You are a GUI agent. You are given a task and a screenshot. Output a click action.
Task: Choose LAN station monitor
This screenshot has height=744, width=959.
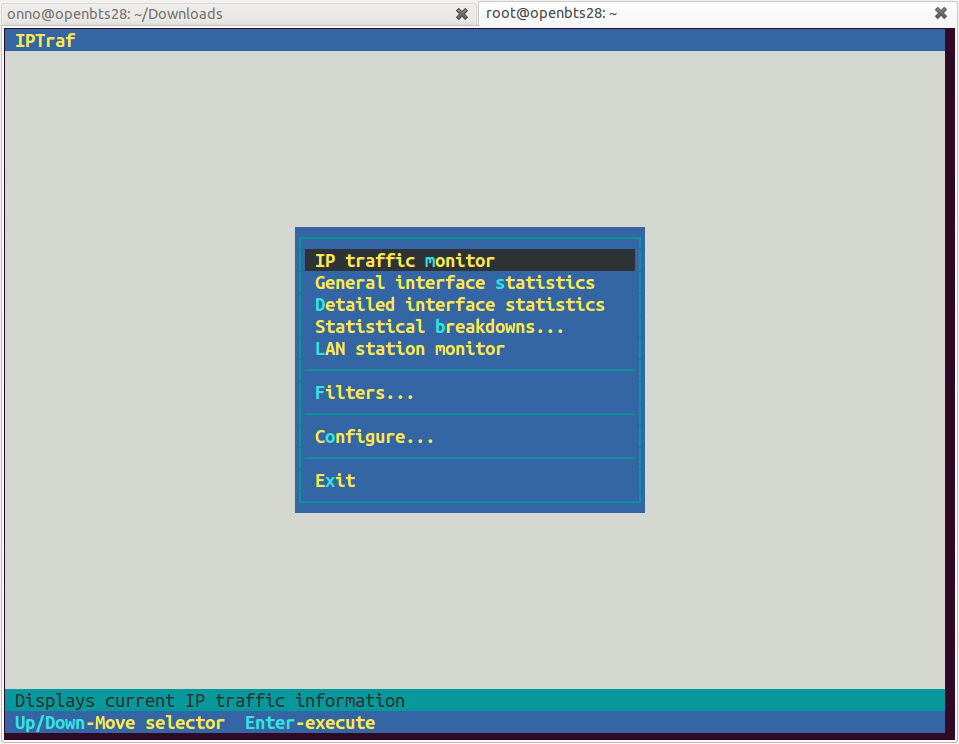pos(470,349)
